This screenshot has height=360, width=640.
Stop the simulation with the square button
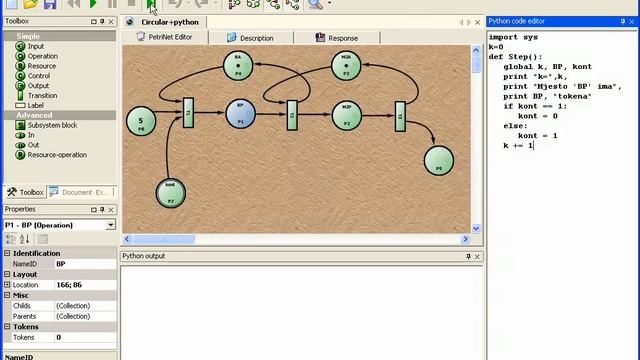coord(131,3)
